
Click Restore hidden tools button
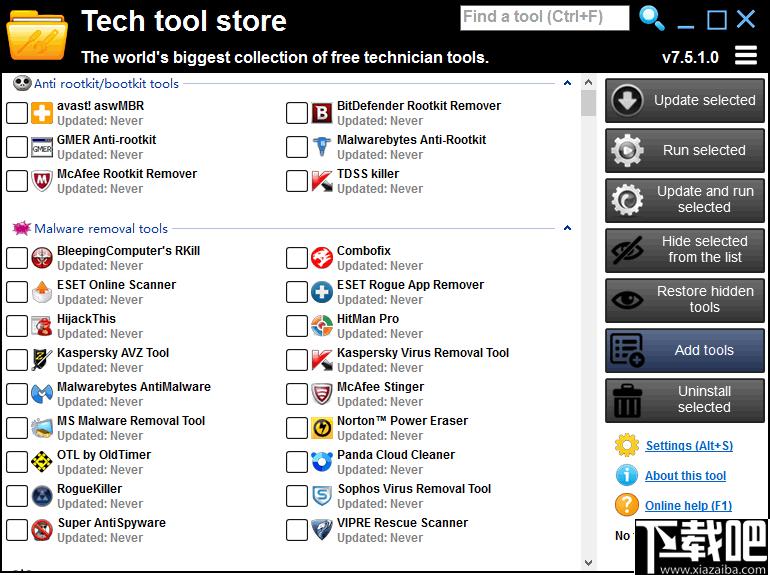coord(685,300)
